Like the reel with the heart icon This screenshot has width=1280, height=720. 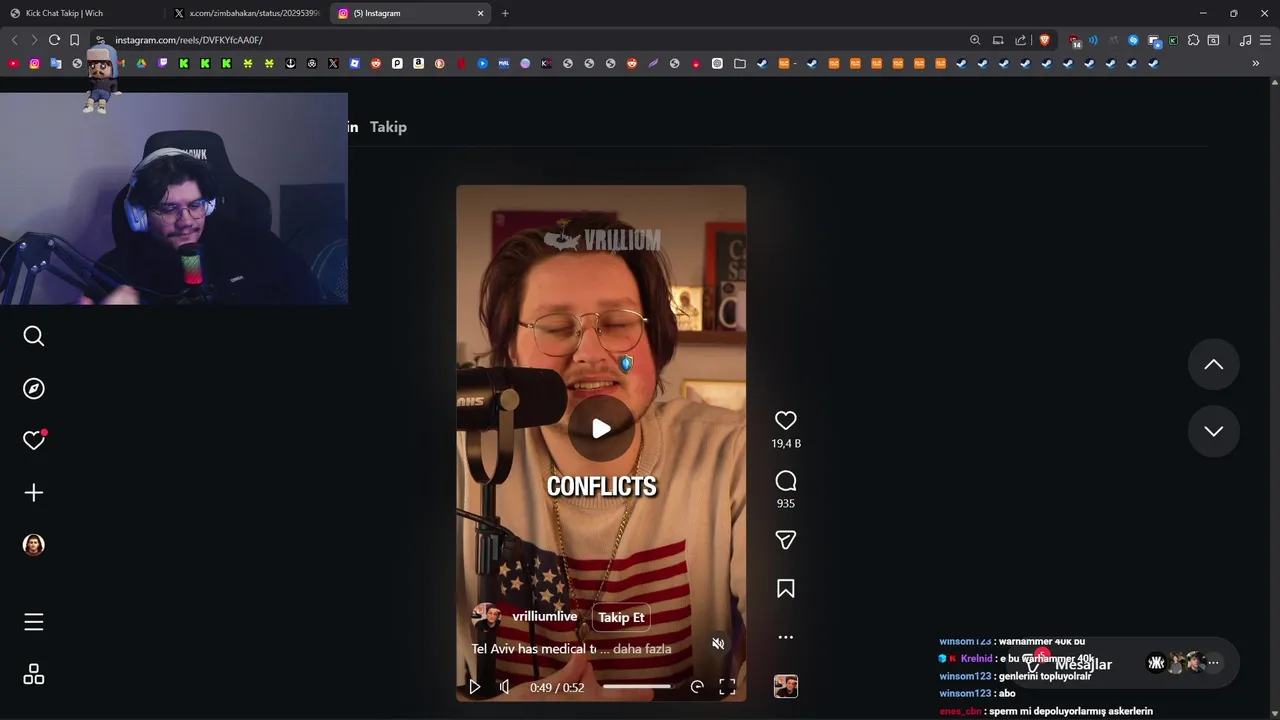pos(786,421)
